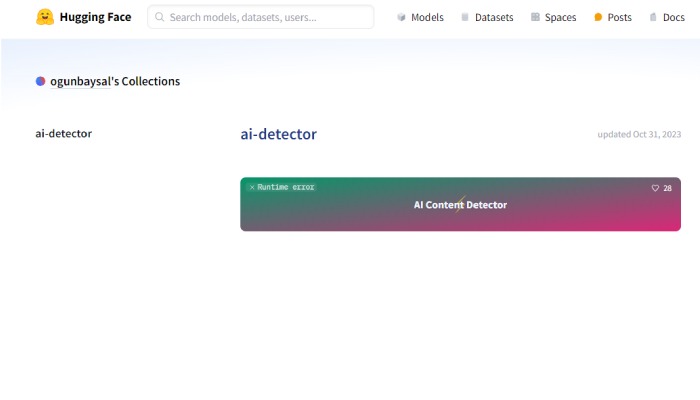Click the magnifier icon in search box
700x400 pixels.
(x=159, y=17)
